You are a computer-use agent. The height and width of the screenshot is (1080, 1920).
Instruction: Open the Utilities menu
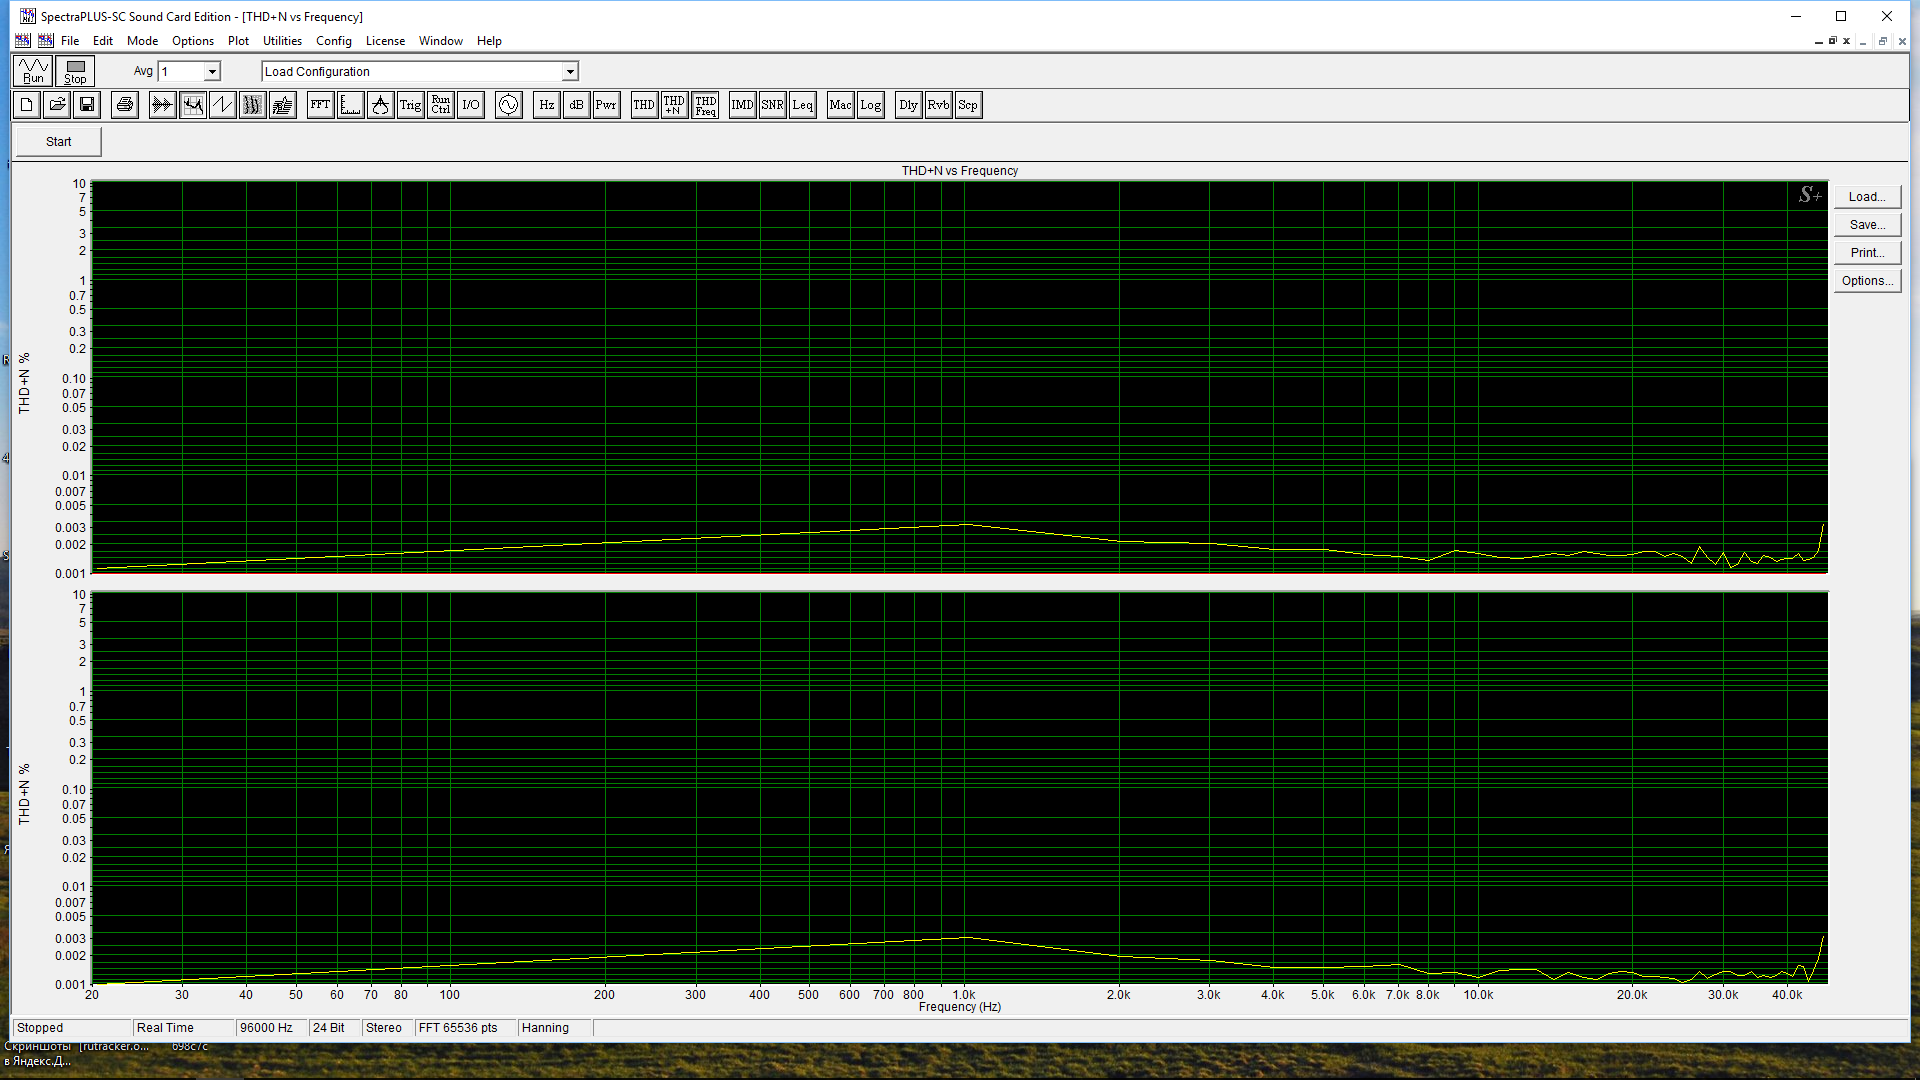point(282,41)
